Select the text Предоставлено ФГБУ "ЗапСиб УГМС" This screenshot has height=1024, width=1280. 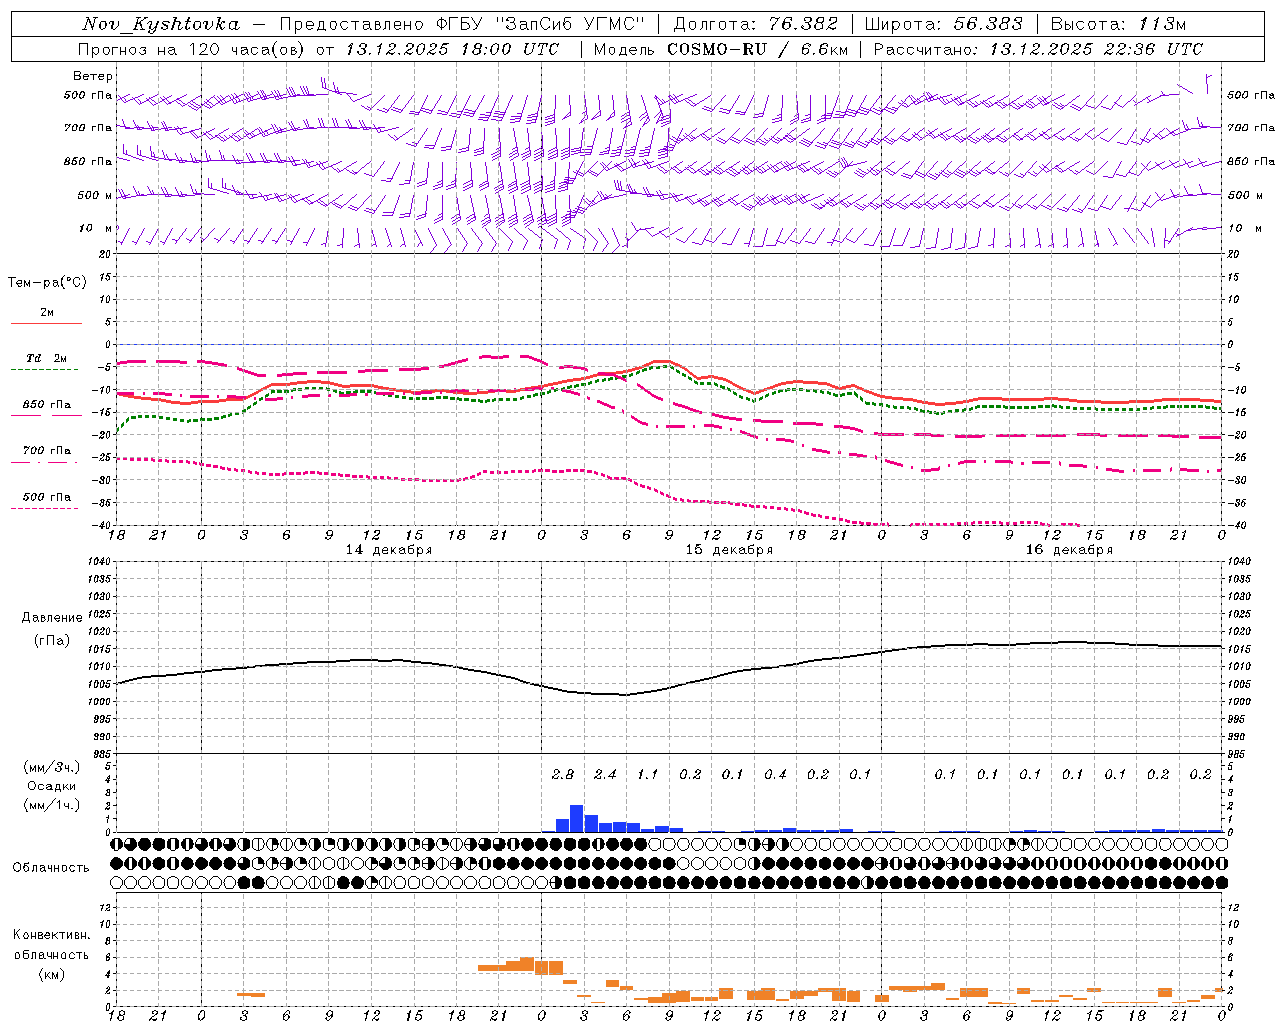pos(462,24)
